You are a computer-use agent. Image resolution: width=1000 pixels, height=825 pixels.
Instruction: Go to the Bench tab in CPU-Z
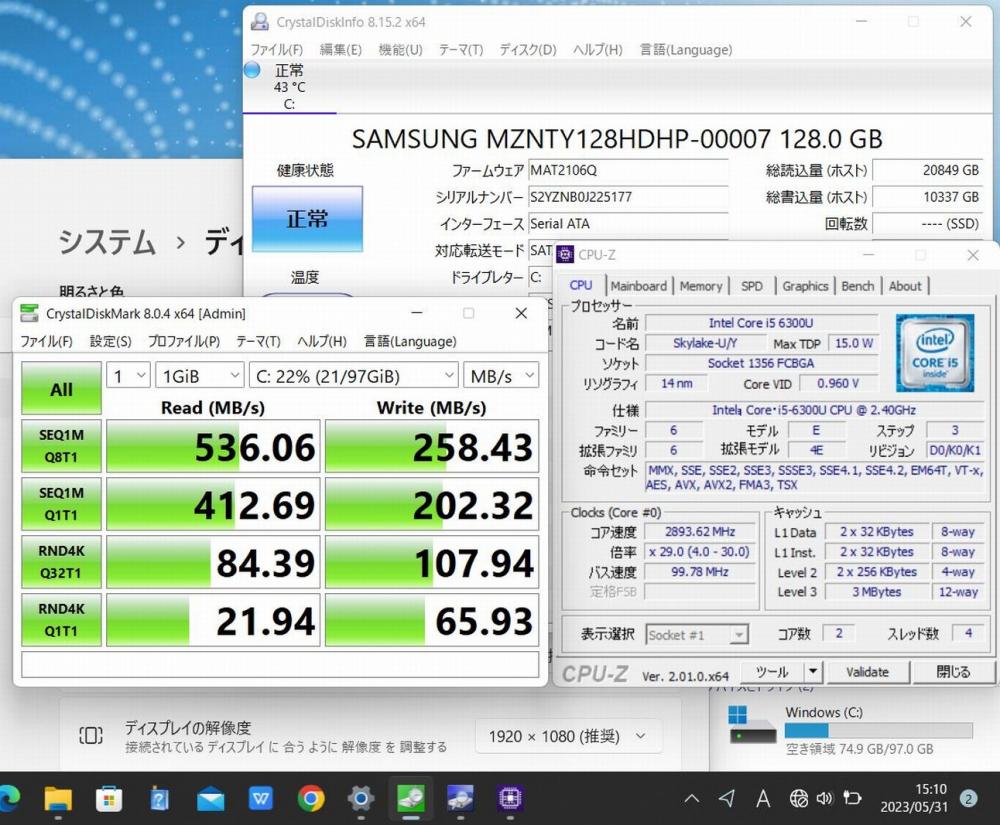[858, 286]
